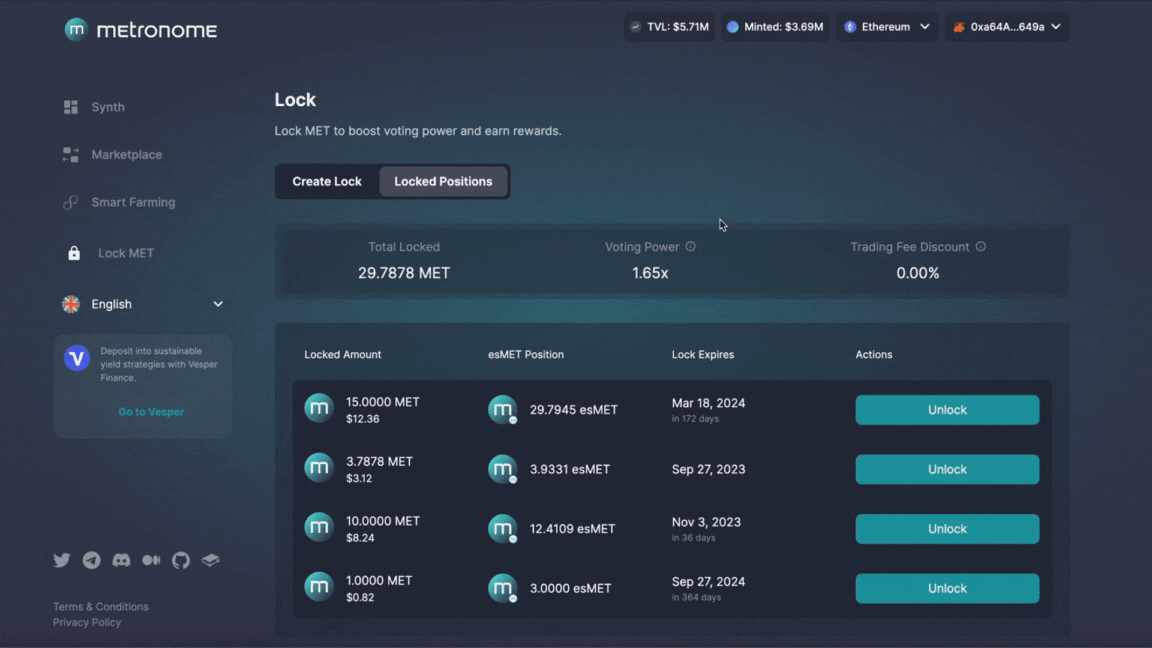Screen dimensions: 1152x648
Task: Open the Telegram social icon
Action: pos(92,560)
